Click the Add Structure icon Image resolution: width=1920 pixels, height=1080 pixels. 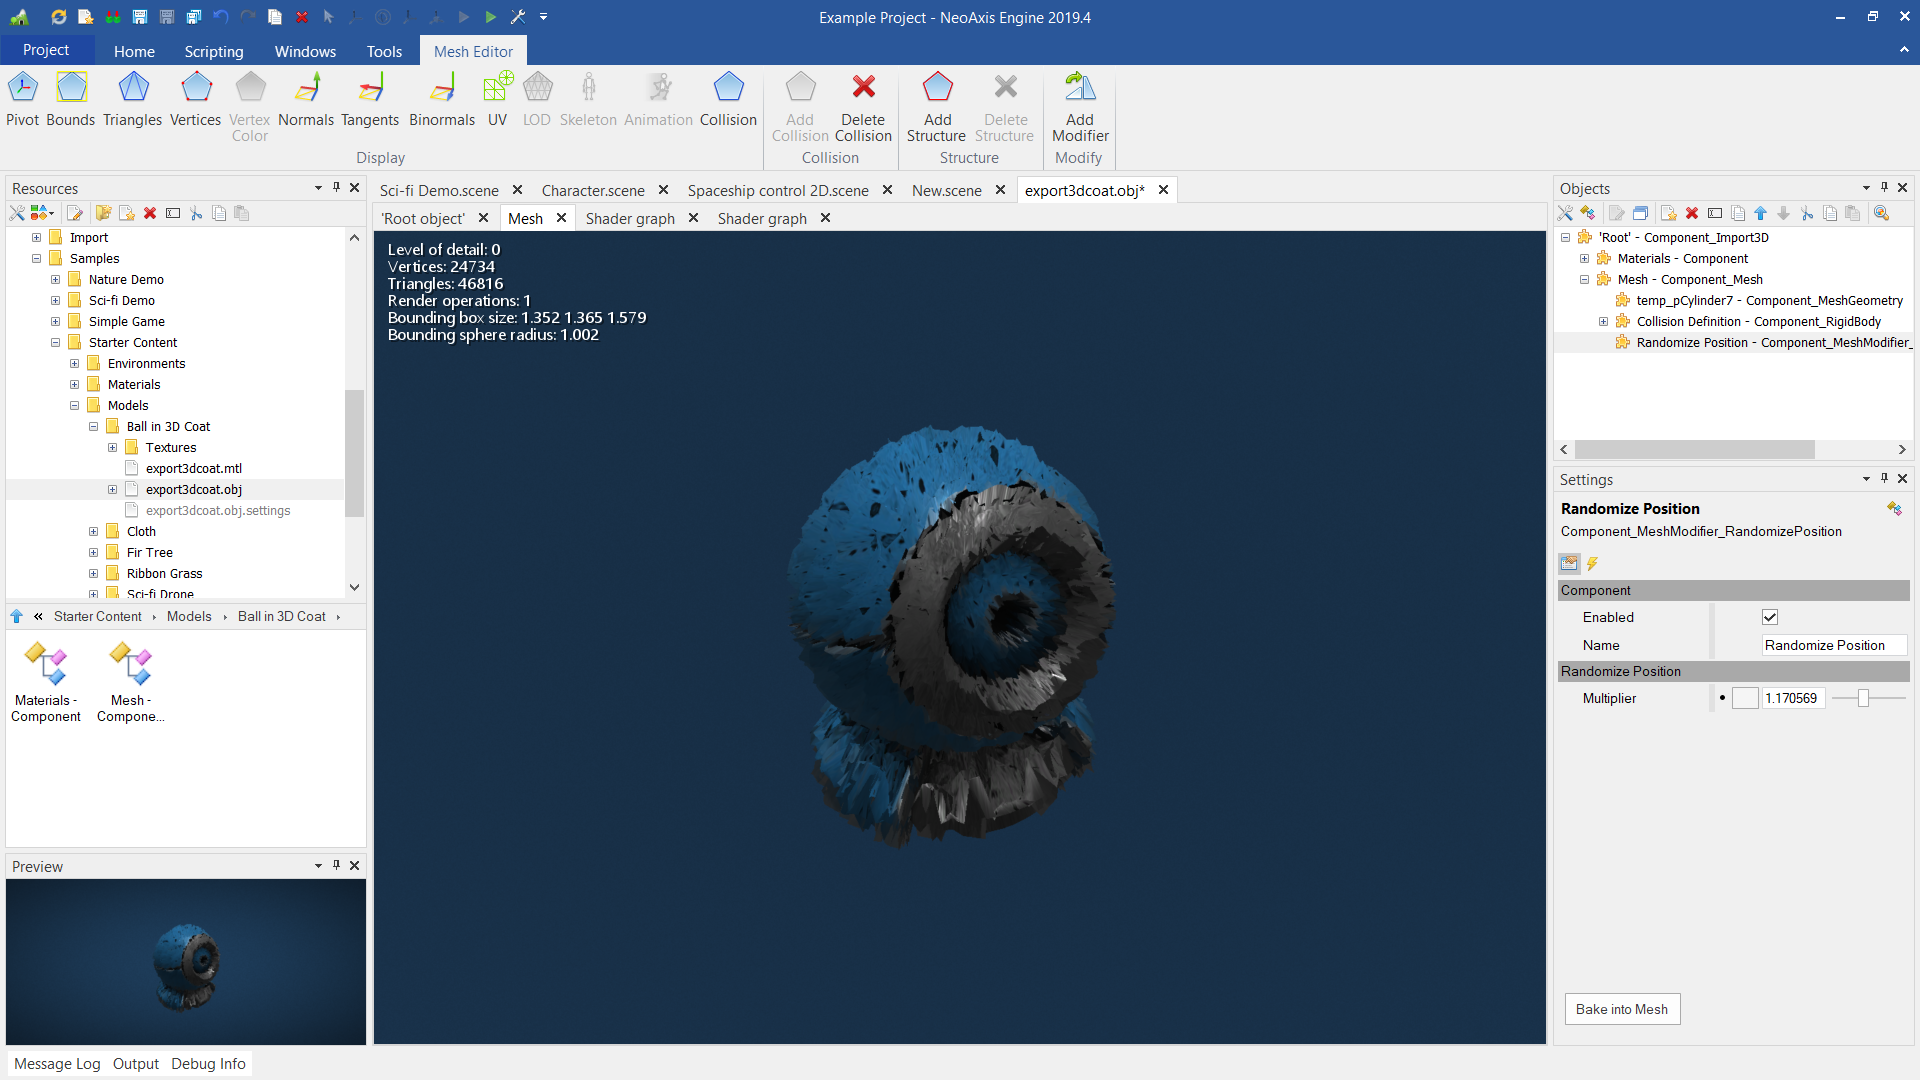coord(937,89)
